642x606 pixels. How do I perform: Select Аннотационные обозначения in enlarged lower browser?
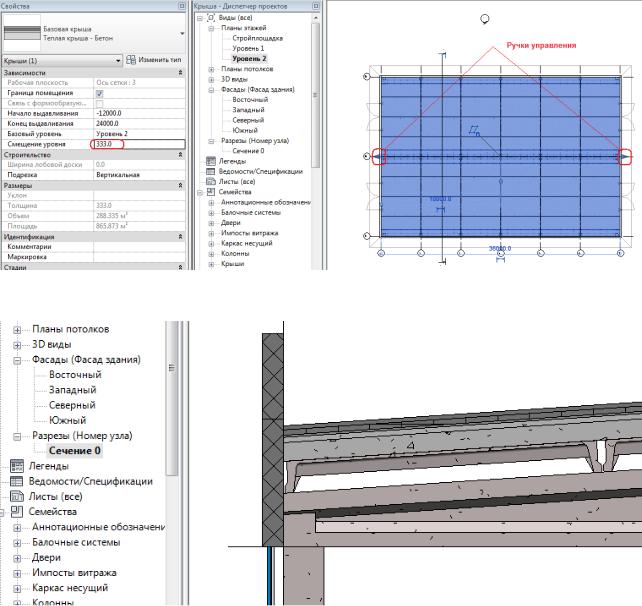(98, 527)
